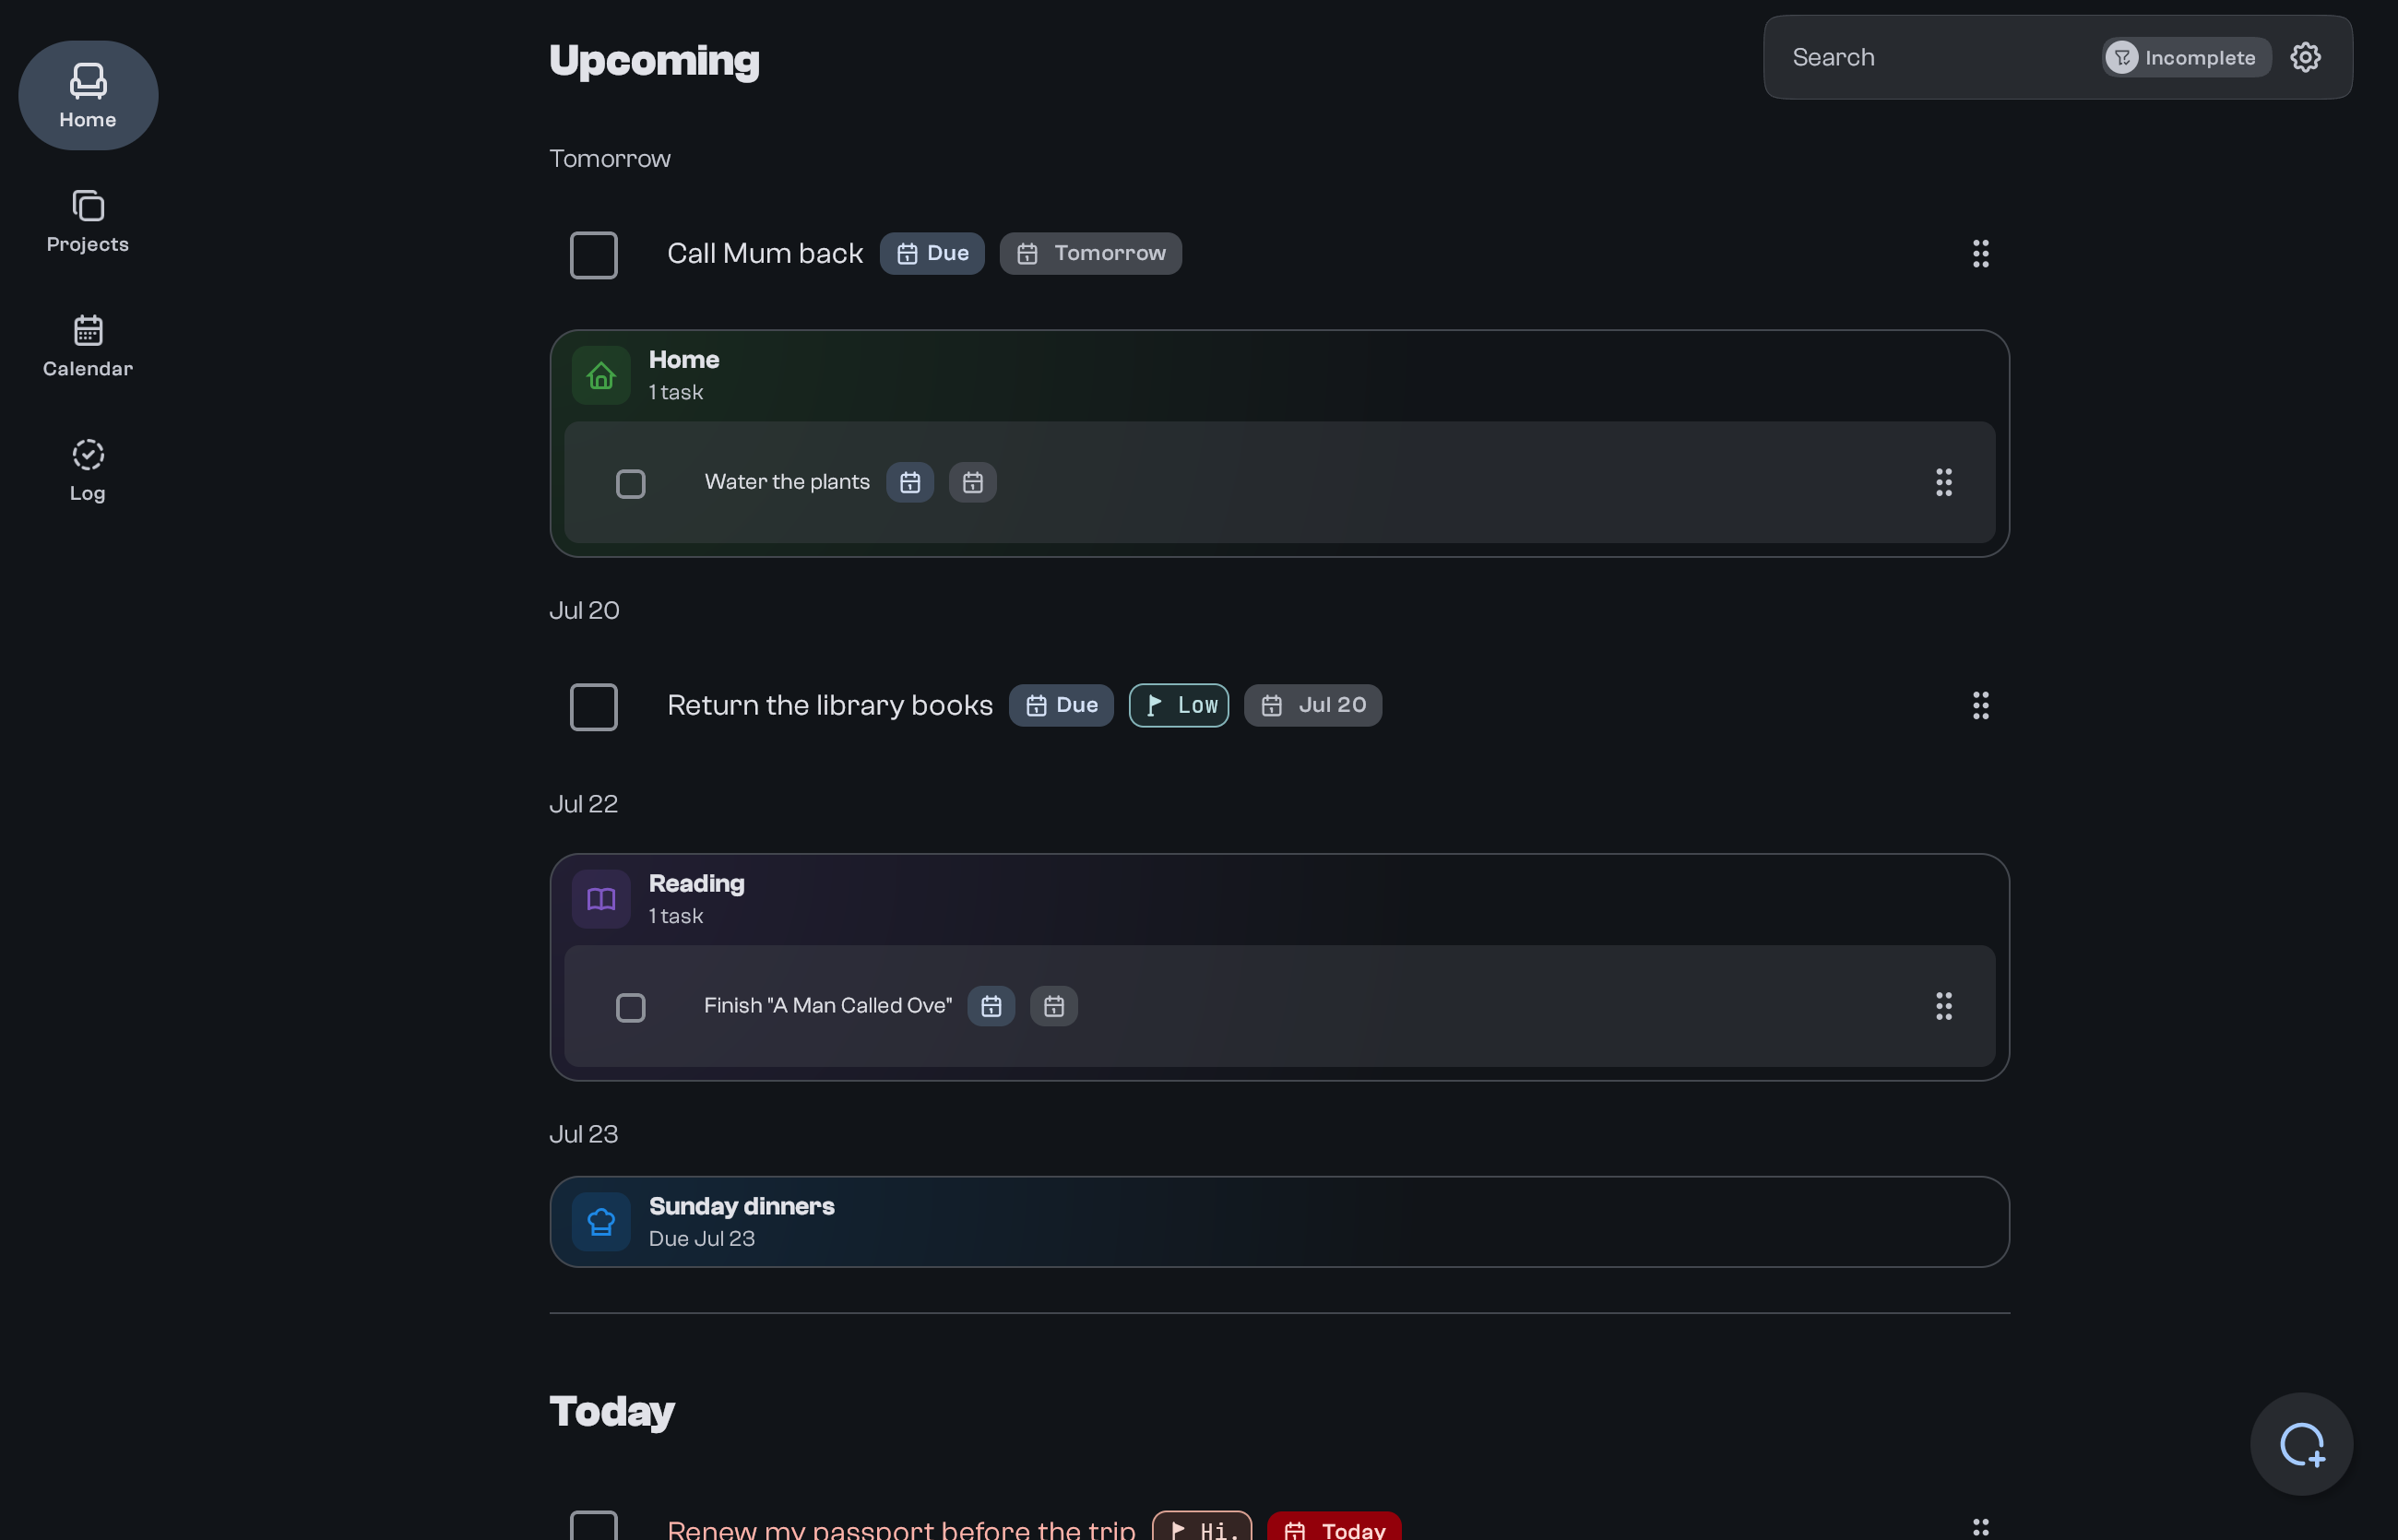The image size is (2398, 1540).
Task: Open settings gear next to search
Action: click(x=2306, y=57)
